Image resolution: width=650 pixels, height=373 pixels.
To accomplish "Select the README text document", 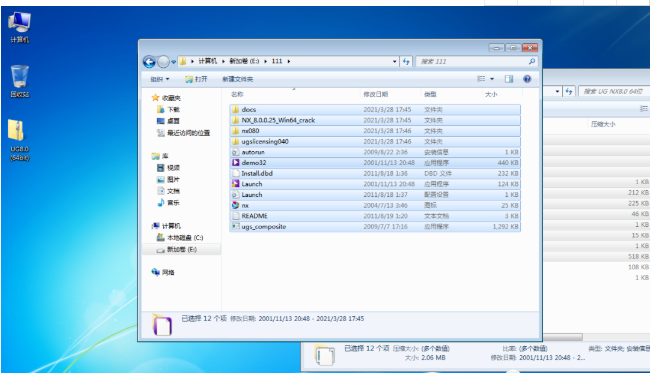I will (x=375, y=216).
